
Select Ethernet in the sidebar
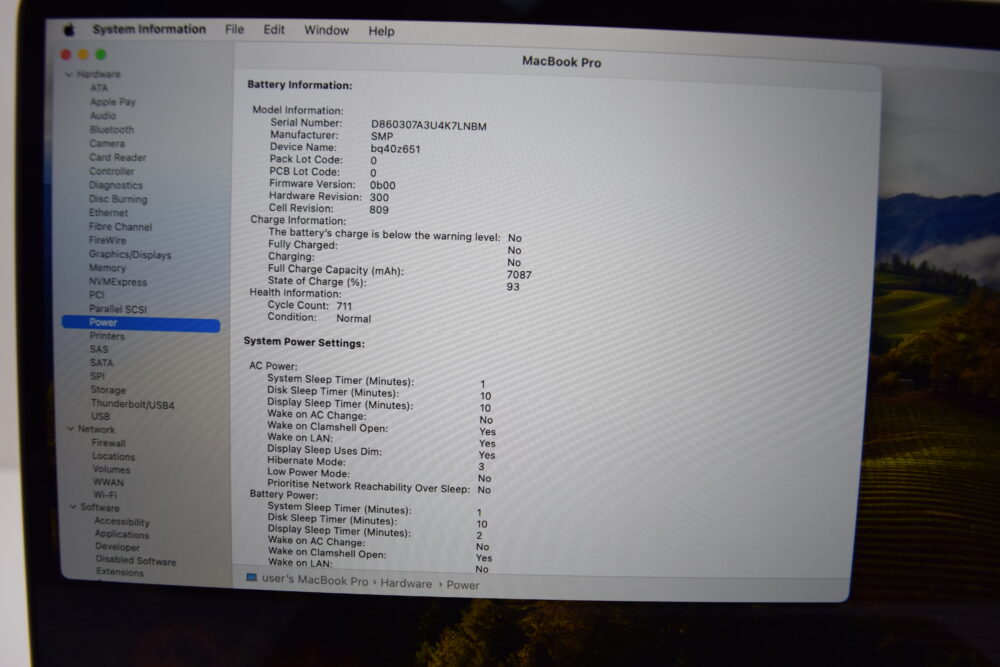point(108,212)
